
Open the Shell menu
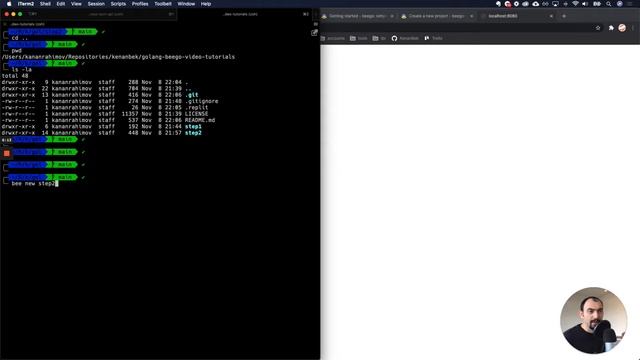coord(45,4)
